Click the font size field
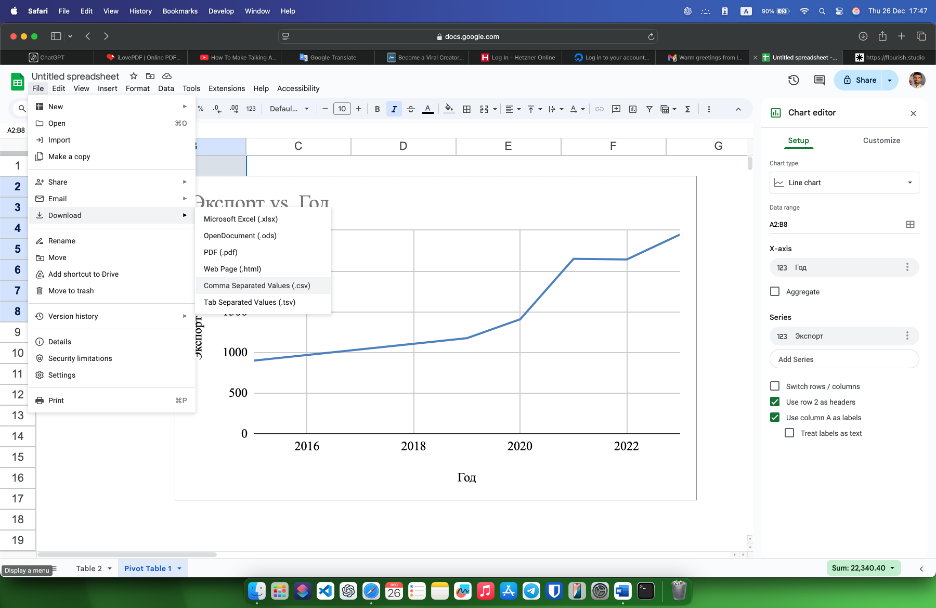 click(341, 109)
